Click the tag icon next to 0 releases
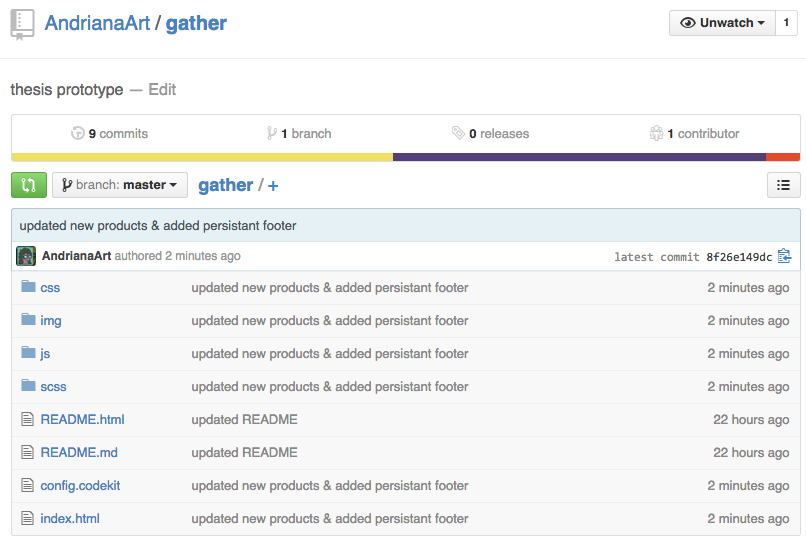This screenshot has height=544, width=806. coord(458,133)
